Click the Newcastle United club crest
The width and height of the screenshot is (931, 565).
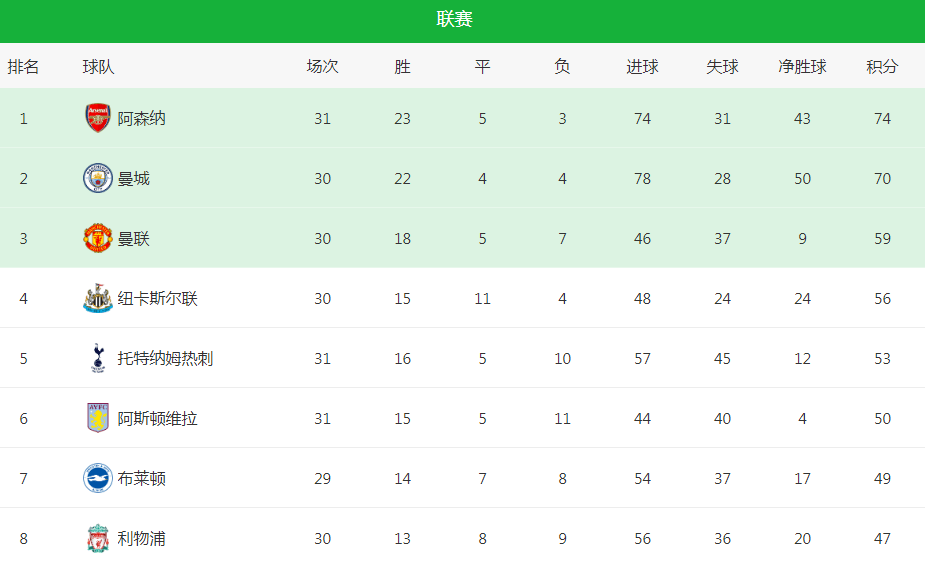click(x=97, y=298)
